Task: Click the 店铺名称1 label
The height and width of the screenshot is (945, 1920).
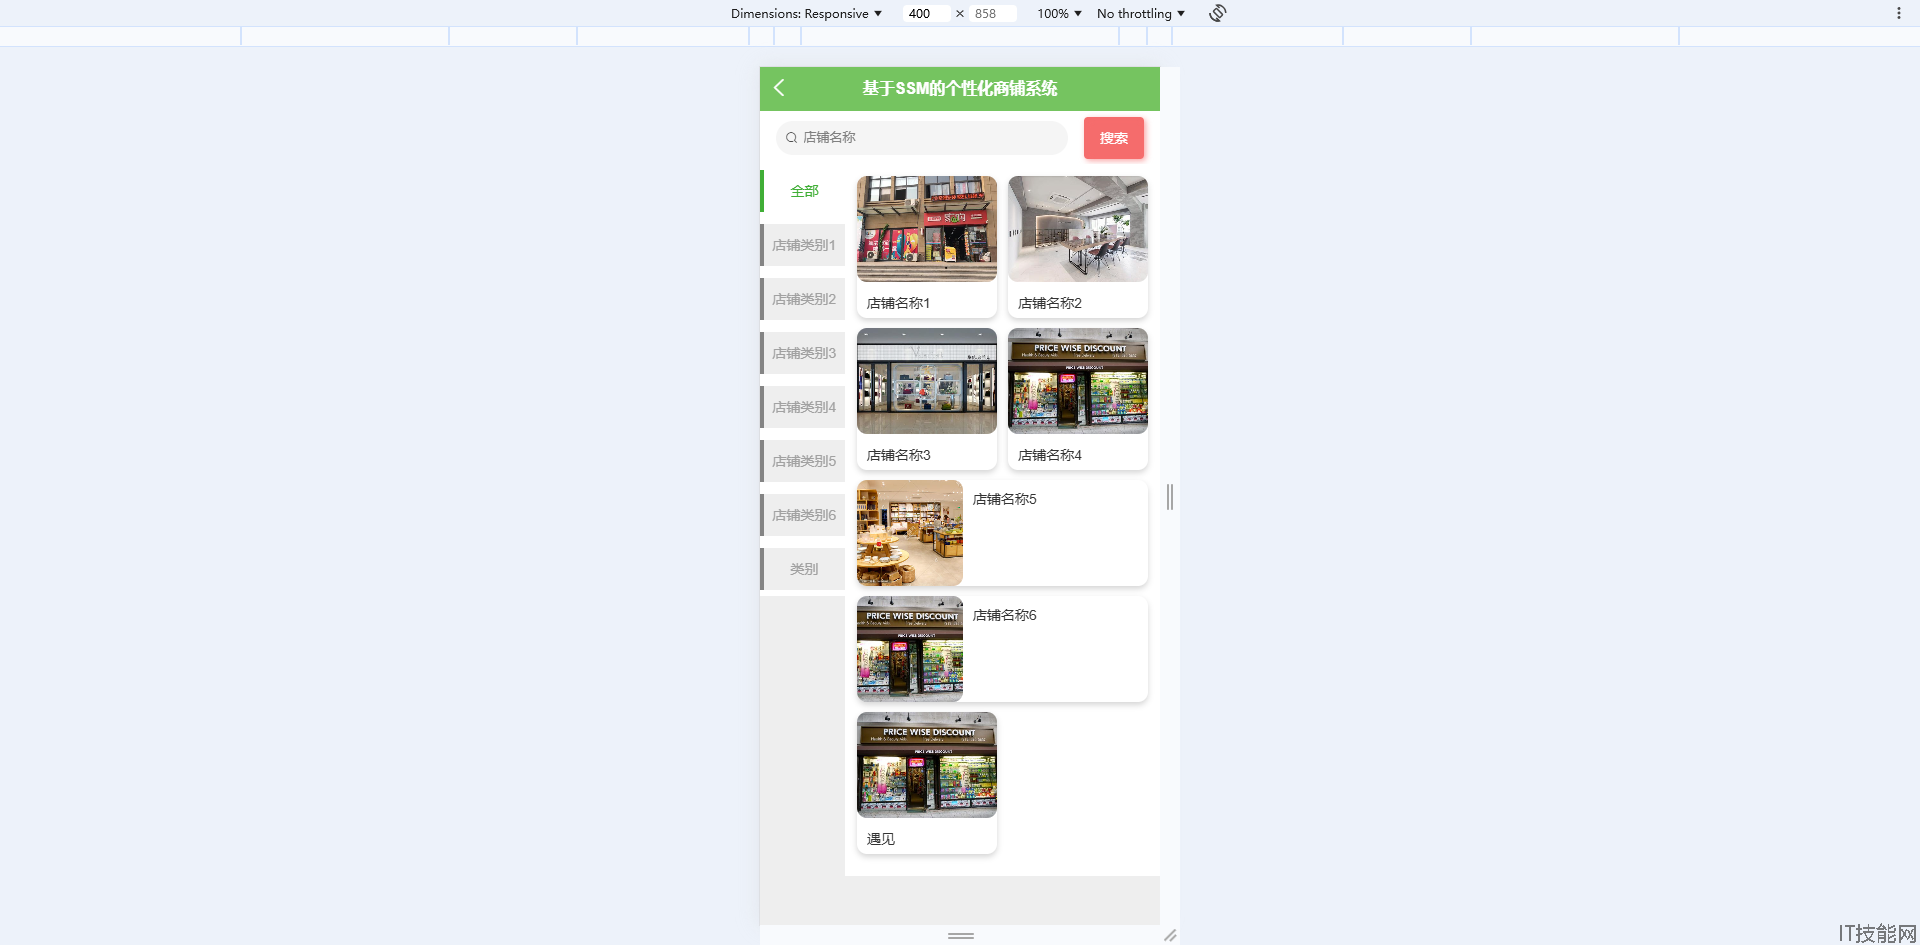Action: coord(898,303)
